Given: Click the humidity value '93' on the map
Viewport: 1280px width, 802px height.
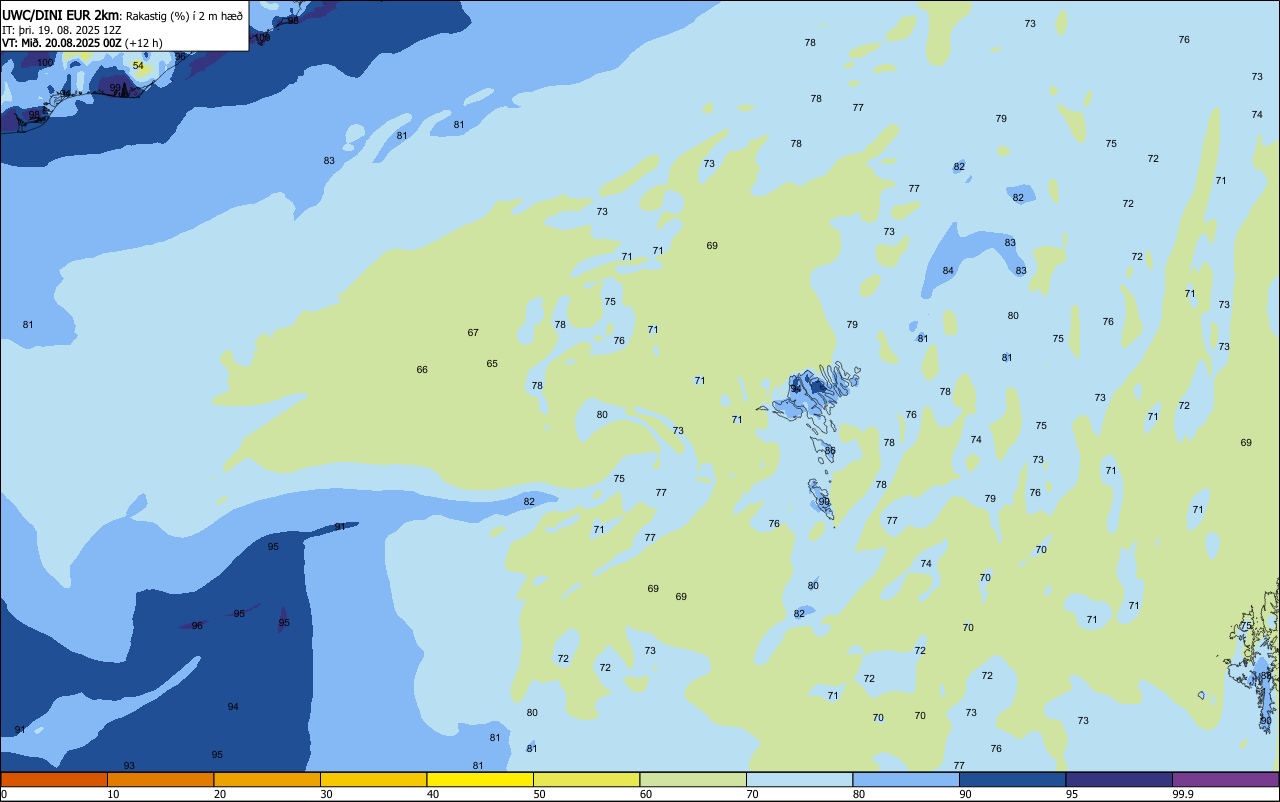Looking at the screenshot, I should [x=129, y=766].
